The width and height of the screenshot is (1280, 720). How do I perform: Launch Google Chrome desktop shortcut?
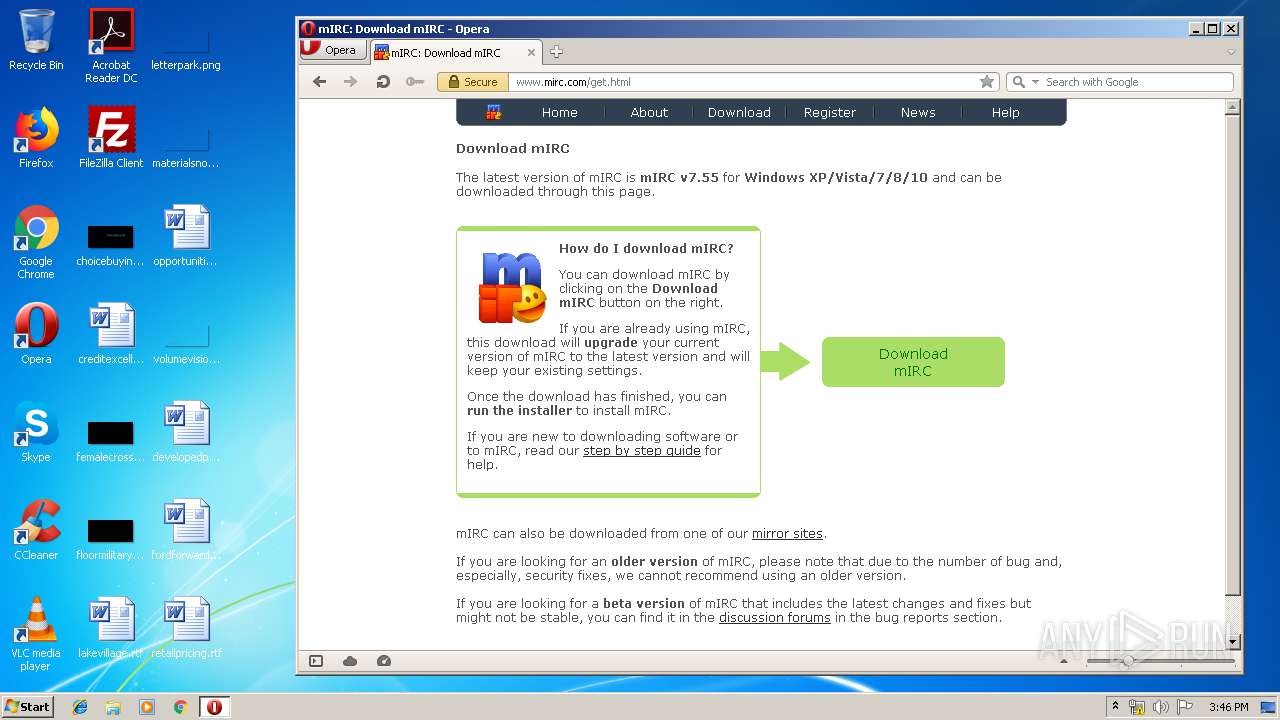pos(36,242)
